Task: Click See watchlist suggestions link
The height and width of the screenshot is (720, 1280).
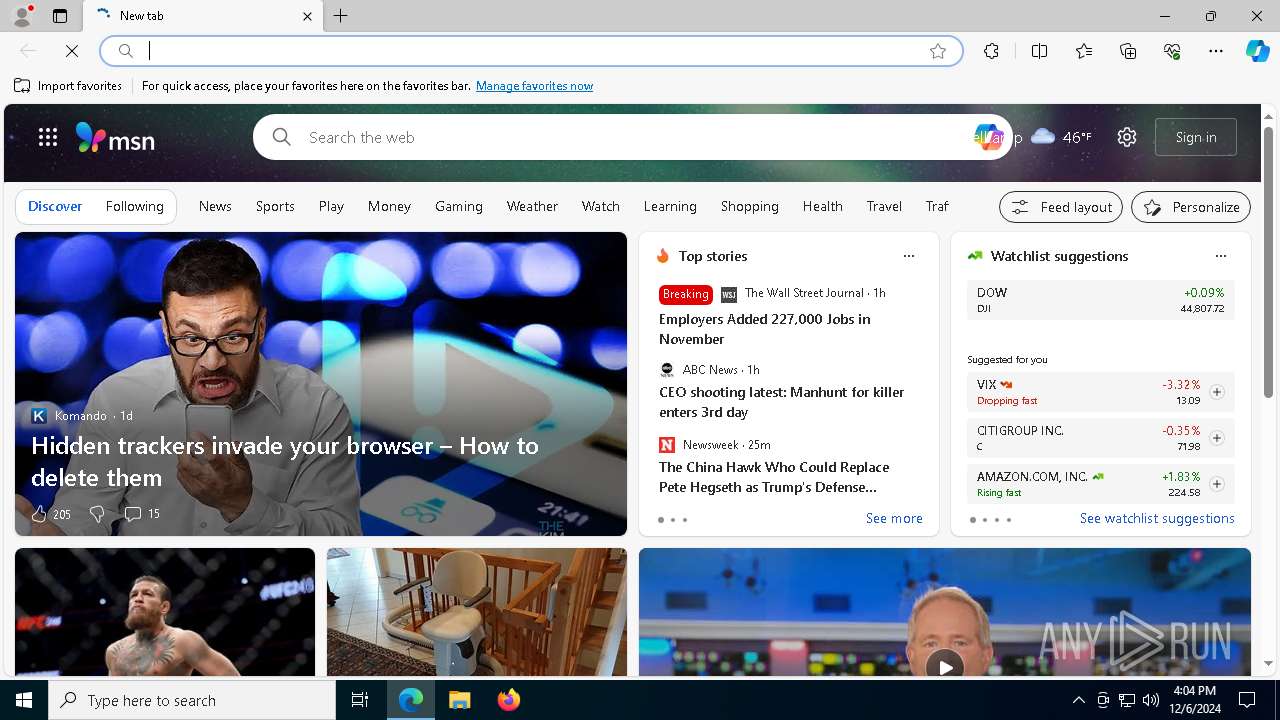Action: (1157, 518)
